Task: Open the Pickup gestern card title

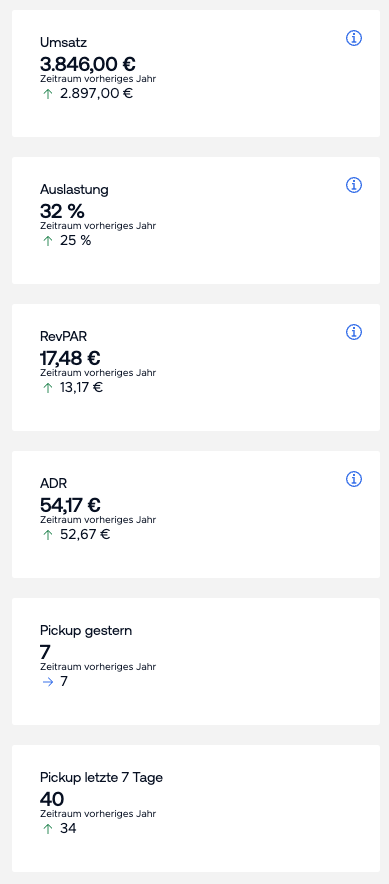Action: coord(86,630)
